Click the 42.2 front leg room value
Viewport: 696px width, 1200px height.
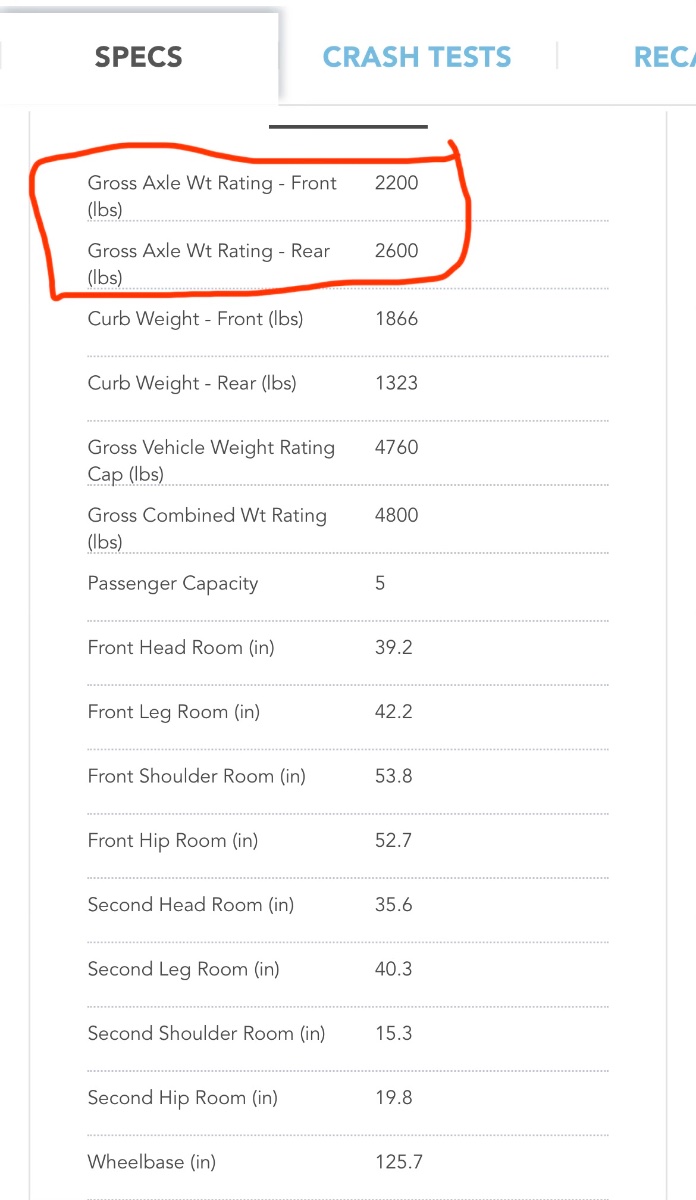pyautogui.click(x=393, y=712)
